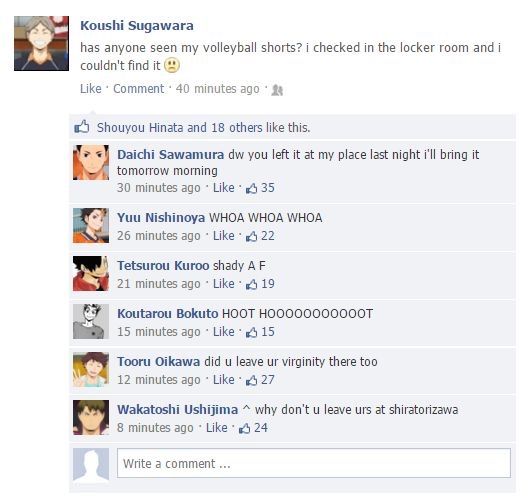Open Koushi Sugawara profile name link
Viewport: 530px width, 504px height.
point(137,26)
